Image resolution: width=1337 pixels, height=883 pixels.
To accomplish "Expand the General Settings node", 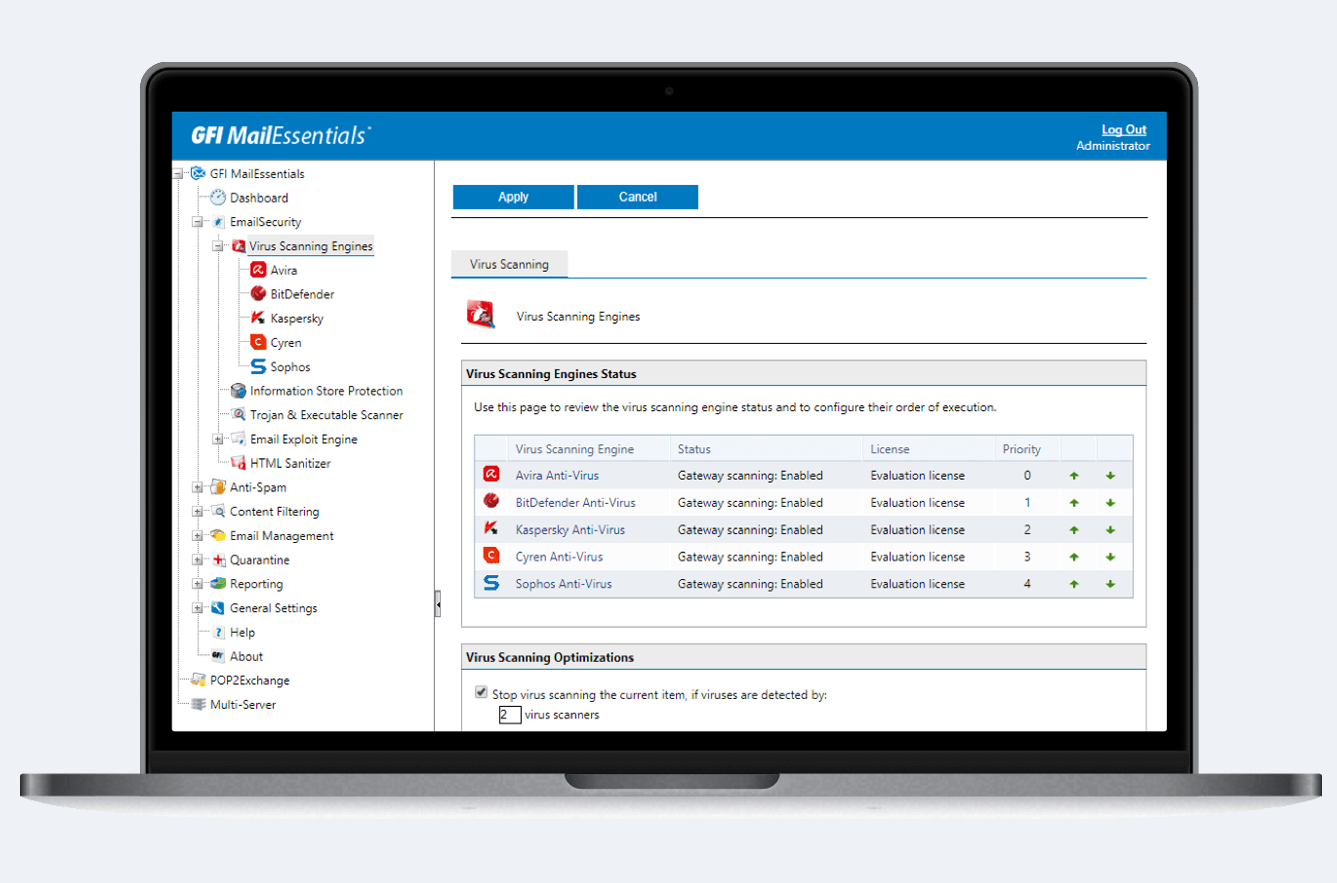I will coord(199,608).
